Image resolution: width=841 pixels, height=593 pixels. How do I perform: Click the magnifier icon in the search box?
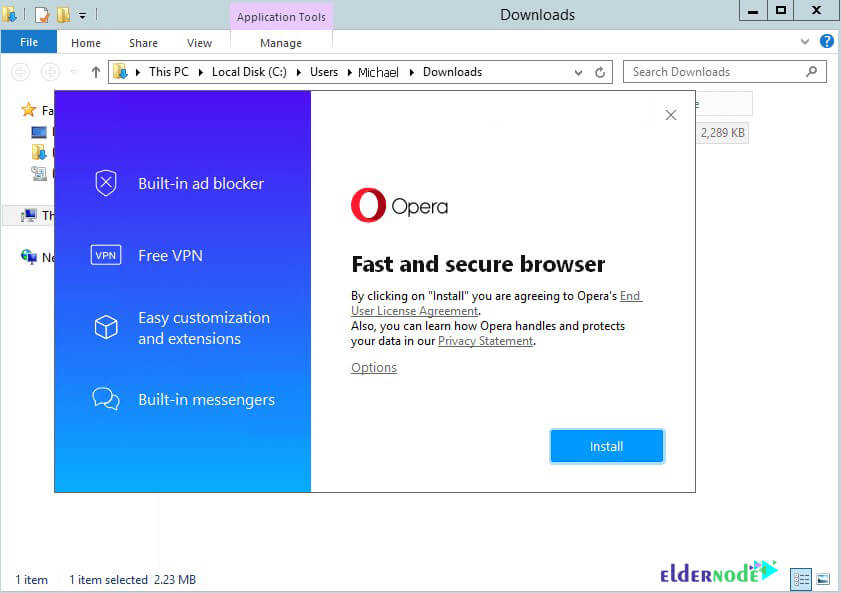point(812,71)
